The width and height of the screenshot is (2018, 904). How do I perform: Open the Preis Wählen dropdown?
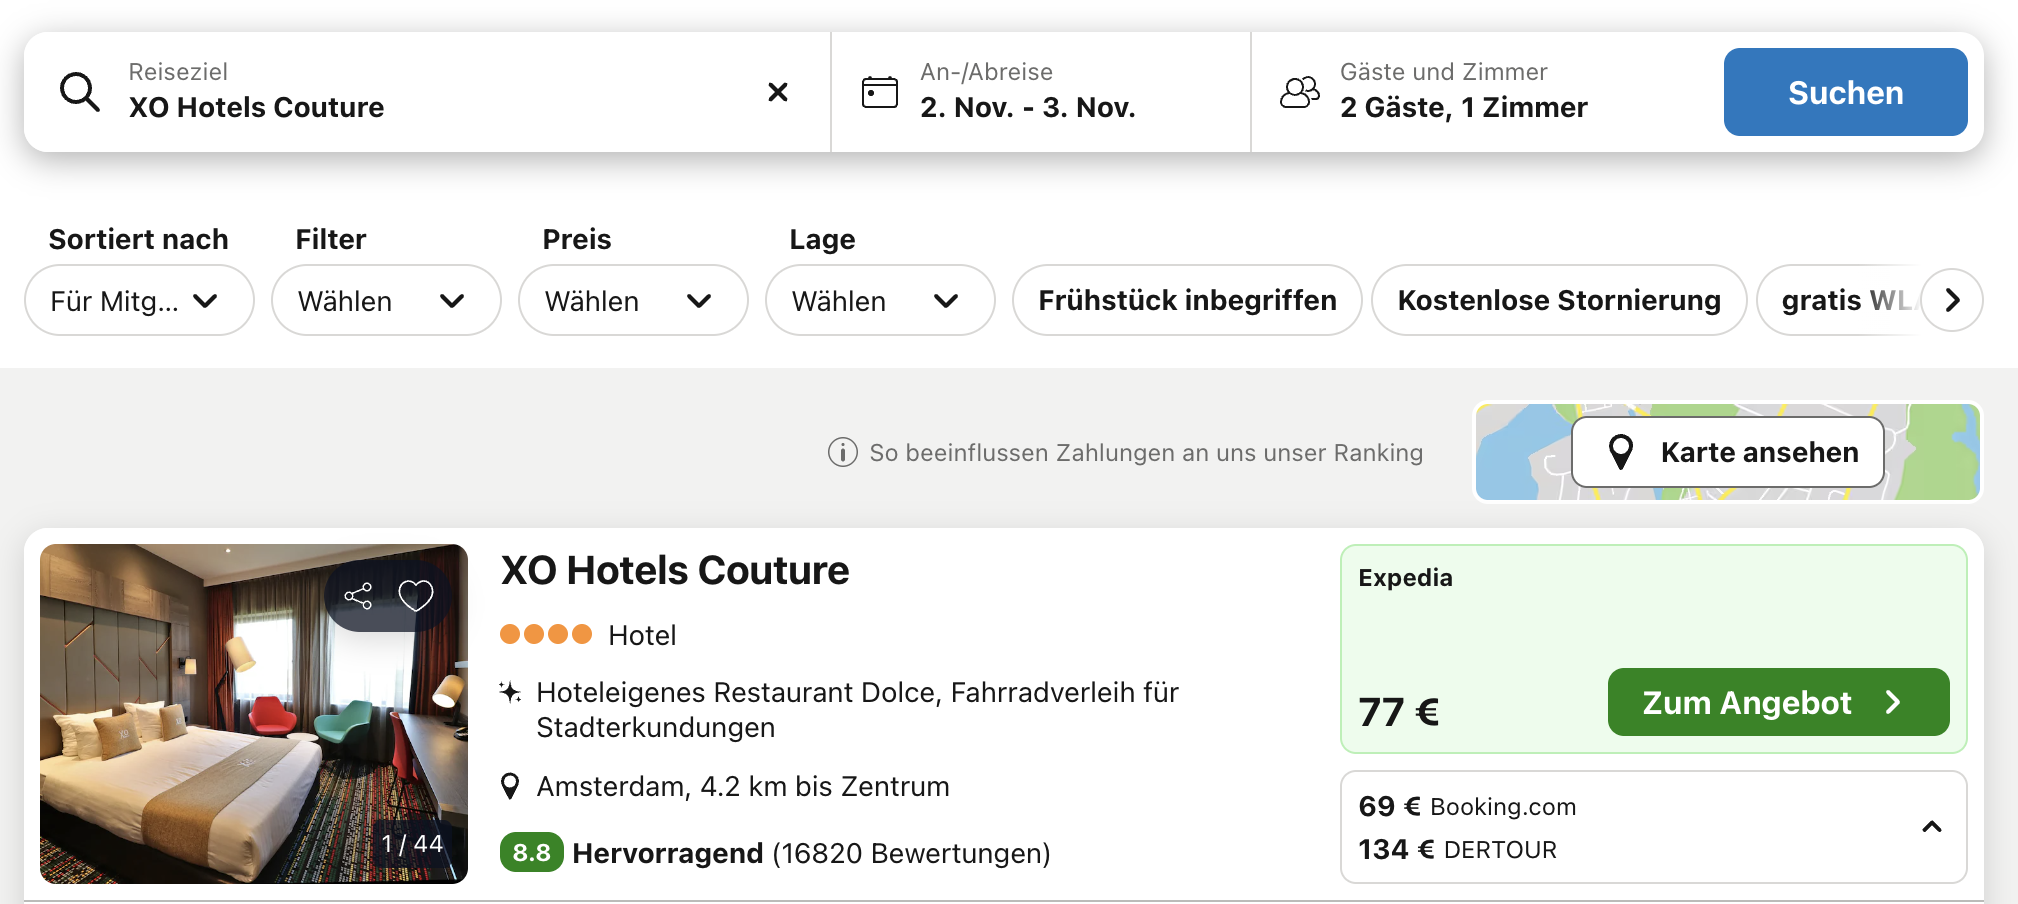pos(633,300)
